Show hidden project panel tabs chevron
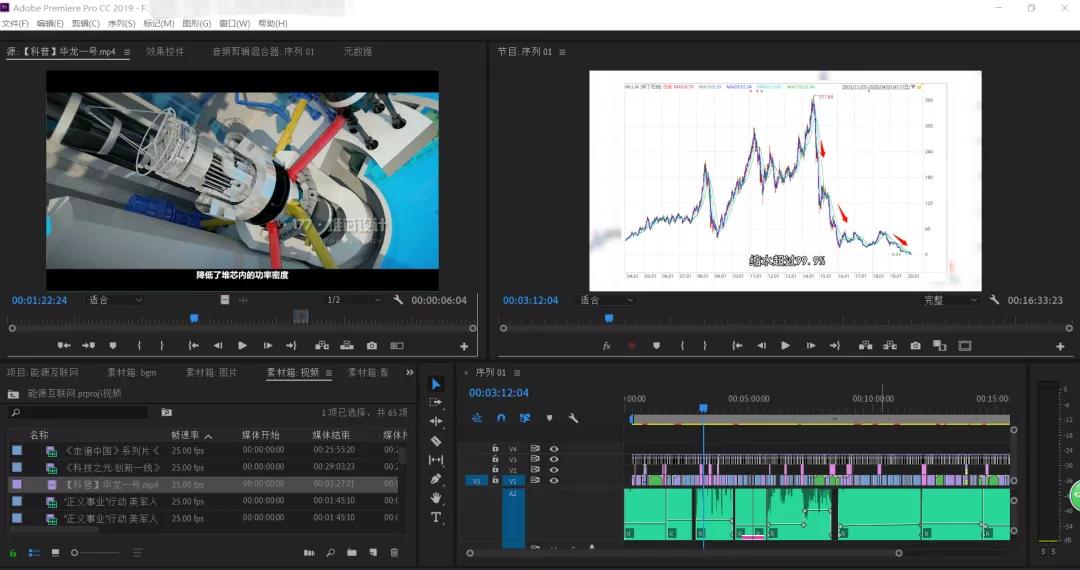Image resolution: width=1080 pixels, height=570 pixels. tap(410, 372)
